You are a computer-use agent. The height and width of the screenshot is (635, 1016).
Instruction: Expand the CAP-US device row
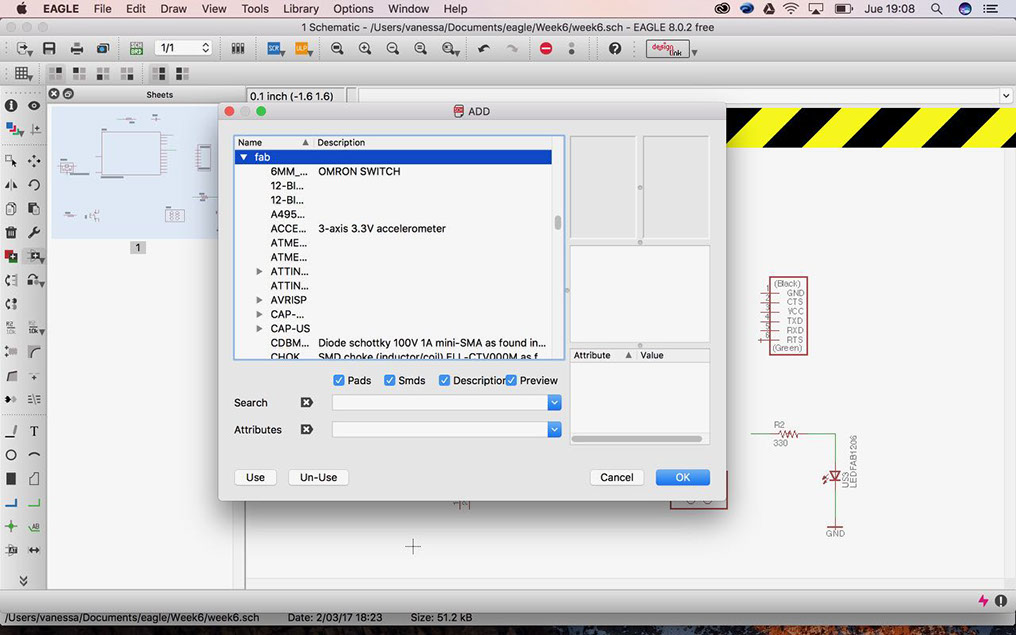[x=259, y=329]
